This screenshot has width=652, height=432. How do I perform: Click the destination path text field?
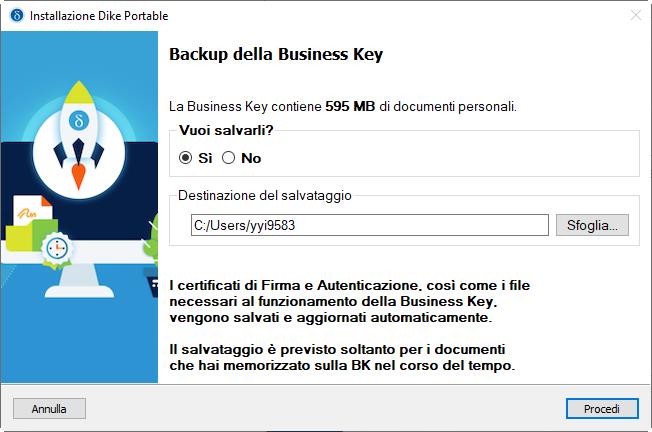point(369,225)
